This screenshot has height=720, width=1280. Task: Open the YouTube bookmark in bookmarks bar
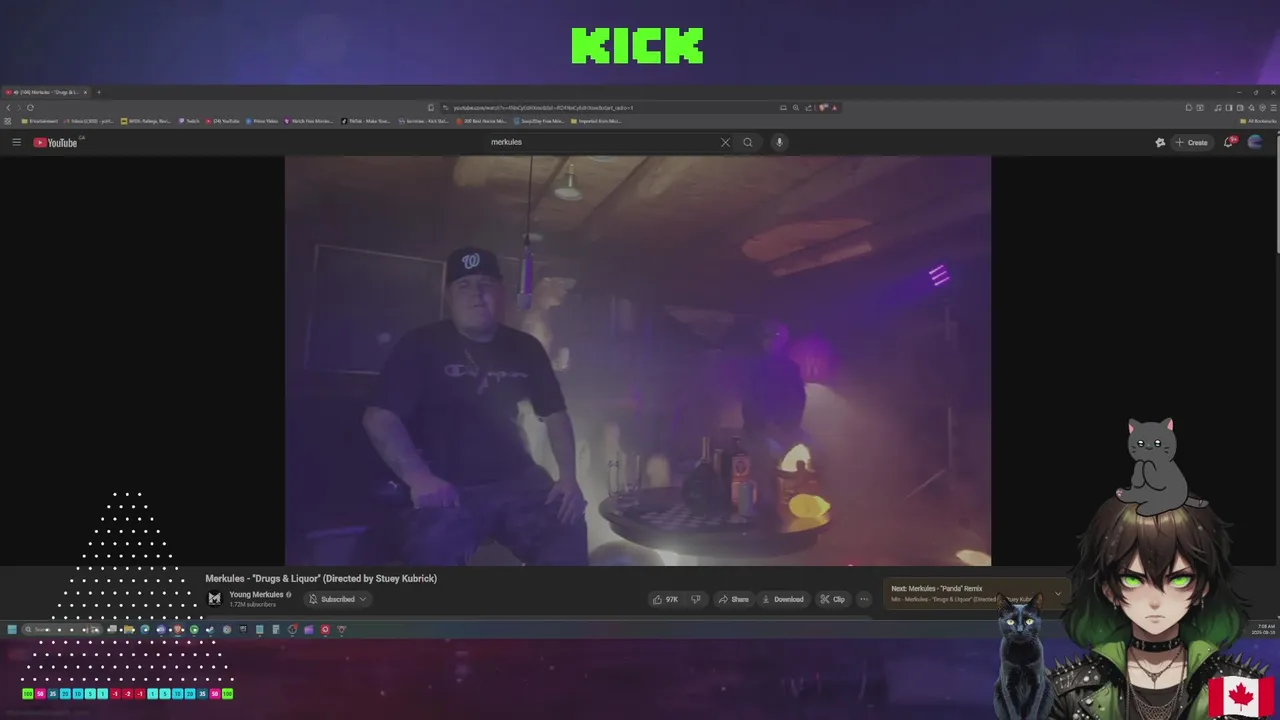(x=222, y=121)
